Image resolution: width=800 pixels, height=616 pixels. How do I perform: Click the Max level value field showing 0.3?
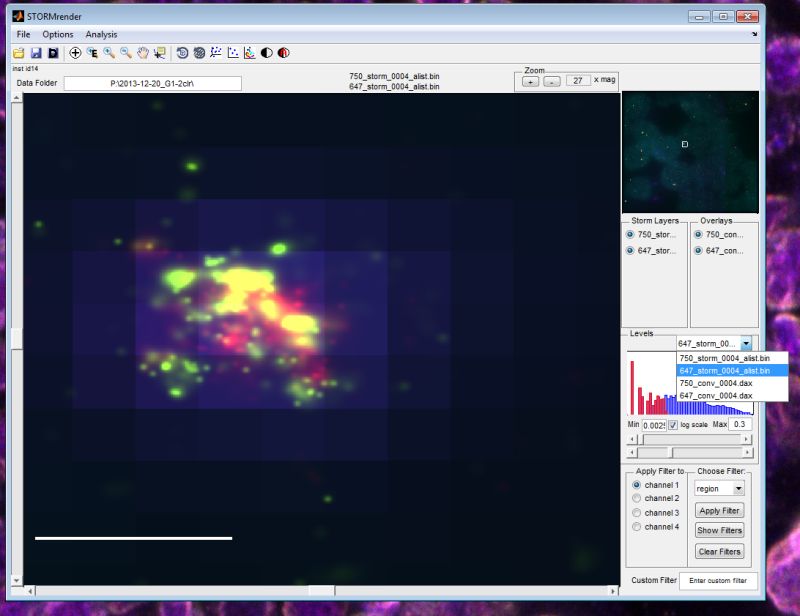tap(738, 424)
